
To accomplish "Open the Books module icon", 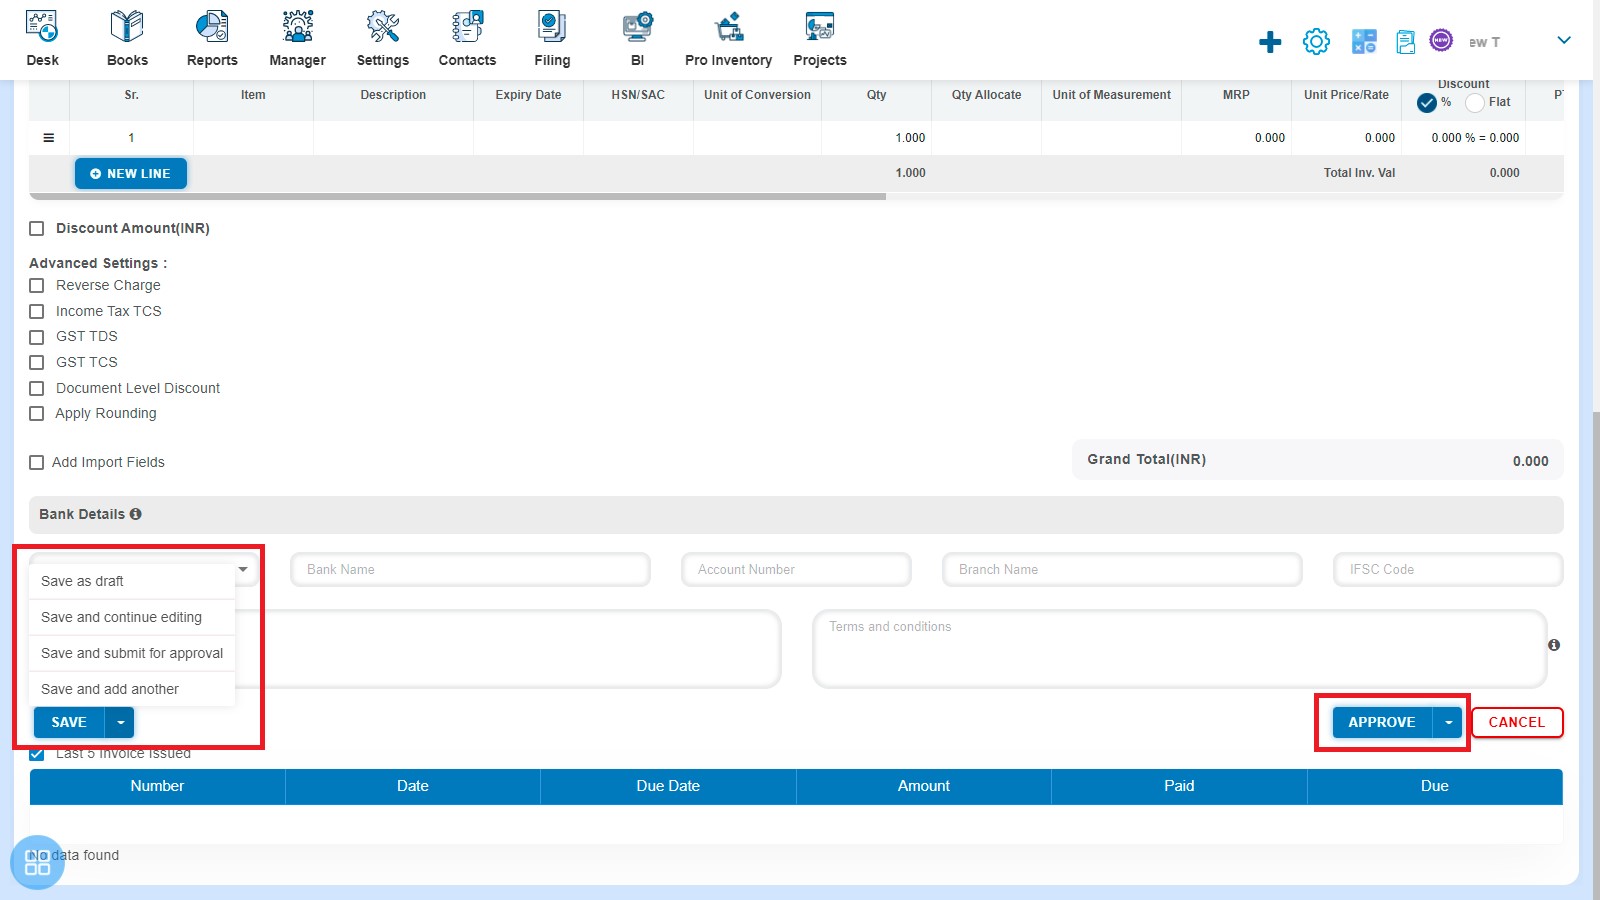I will (x=127, y=26).
